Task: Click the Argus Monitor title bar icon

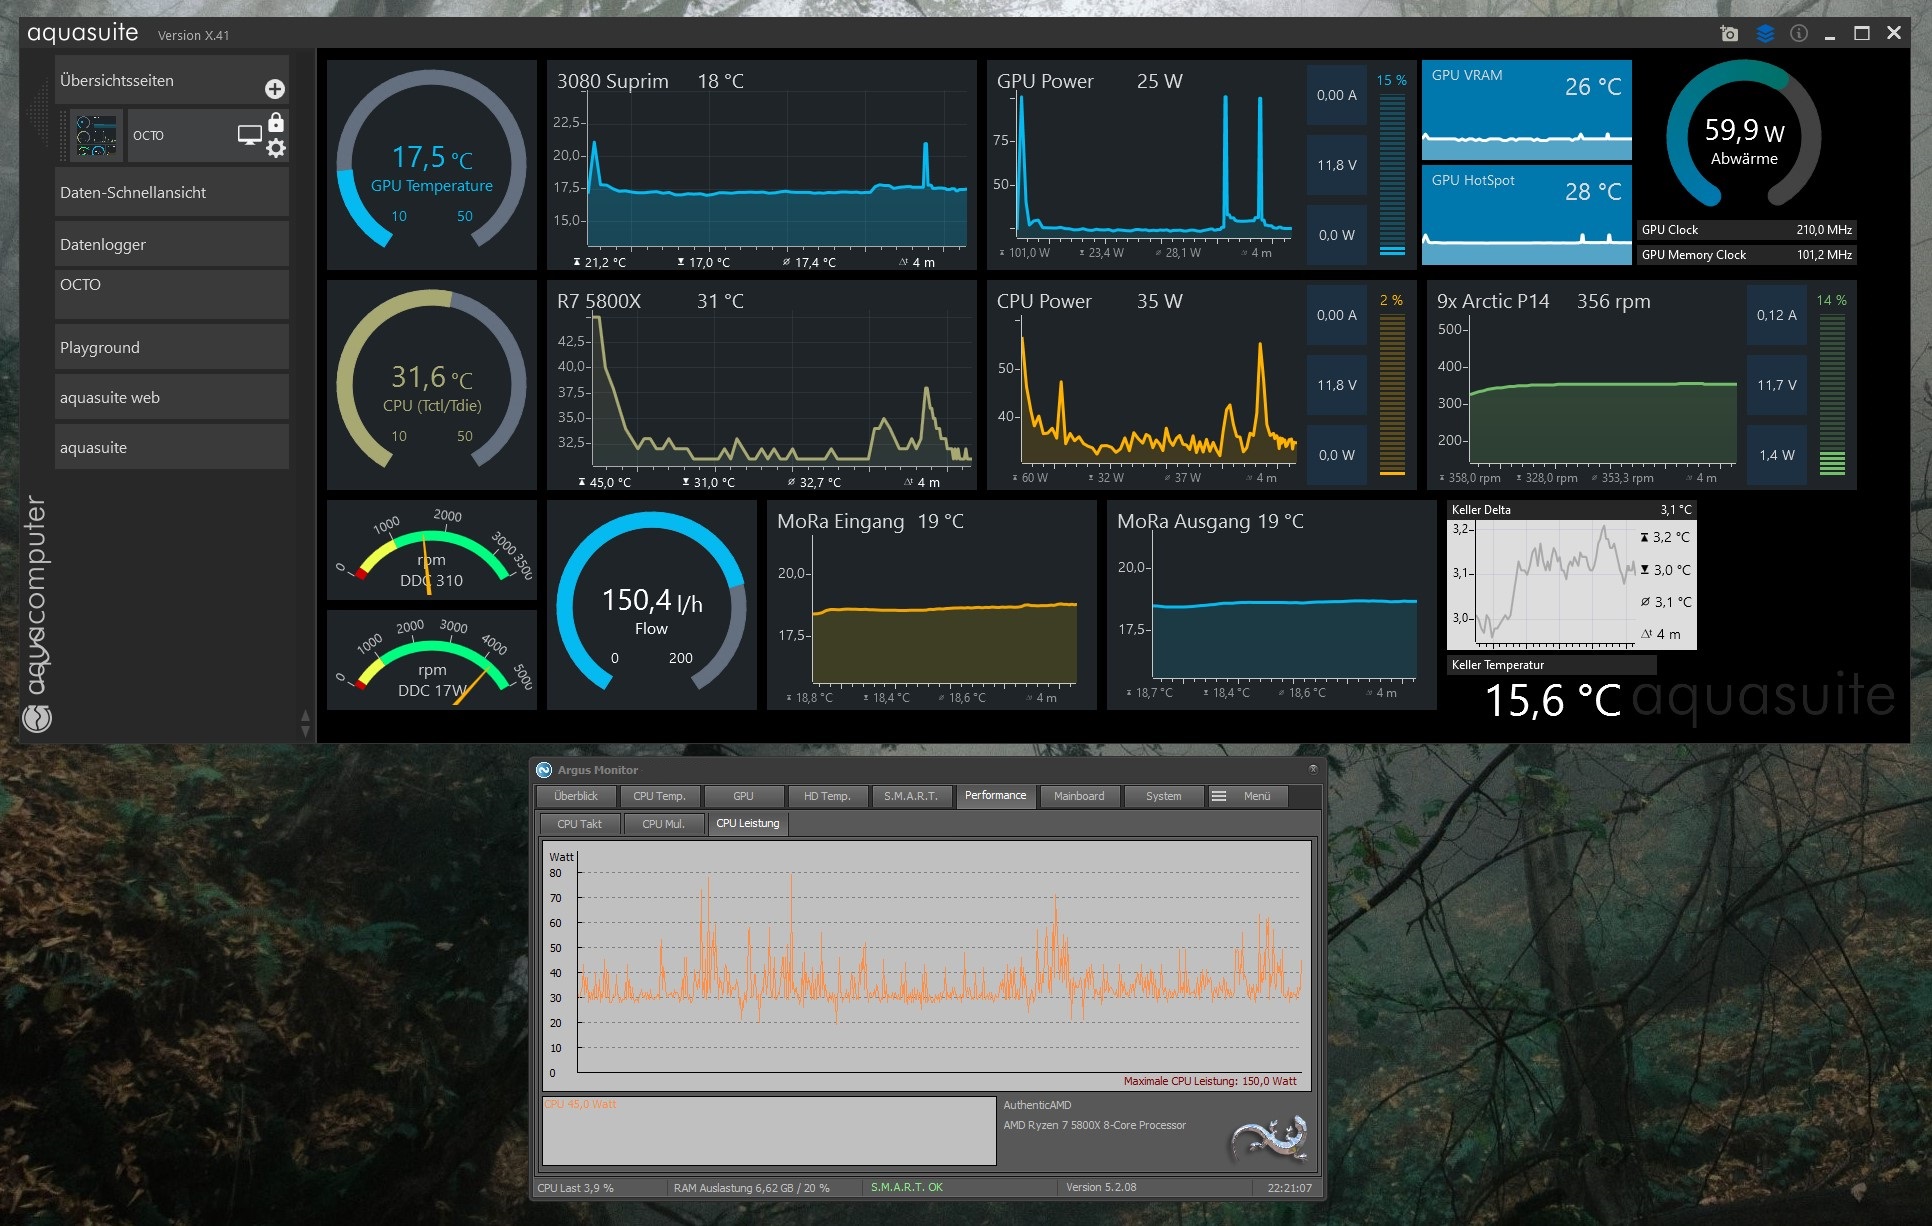Action: [544, 770]
